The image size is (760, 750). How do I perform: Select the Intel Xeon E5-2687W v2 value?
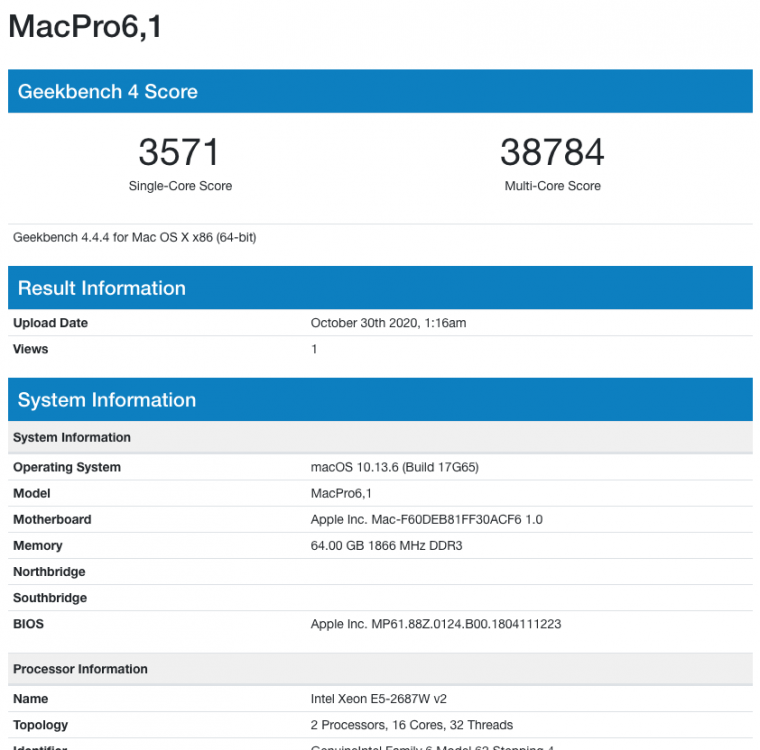click(379, 699)
